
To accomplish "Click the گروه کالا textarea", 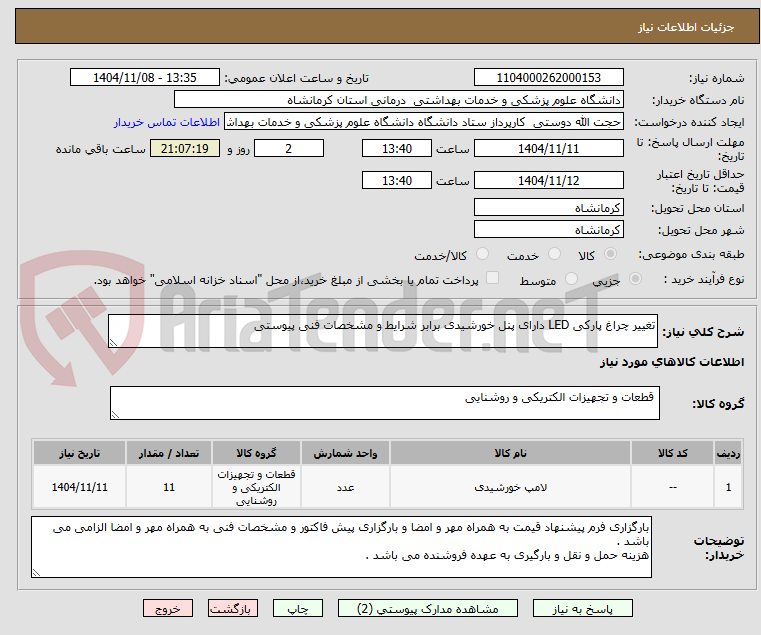I will [x=384, y=403].
